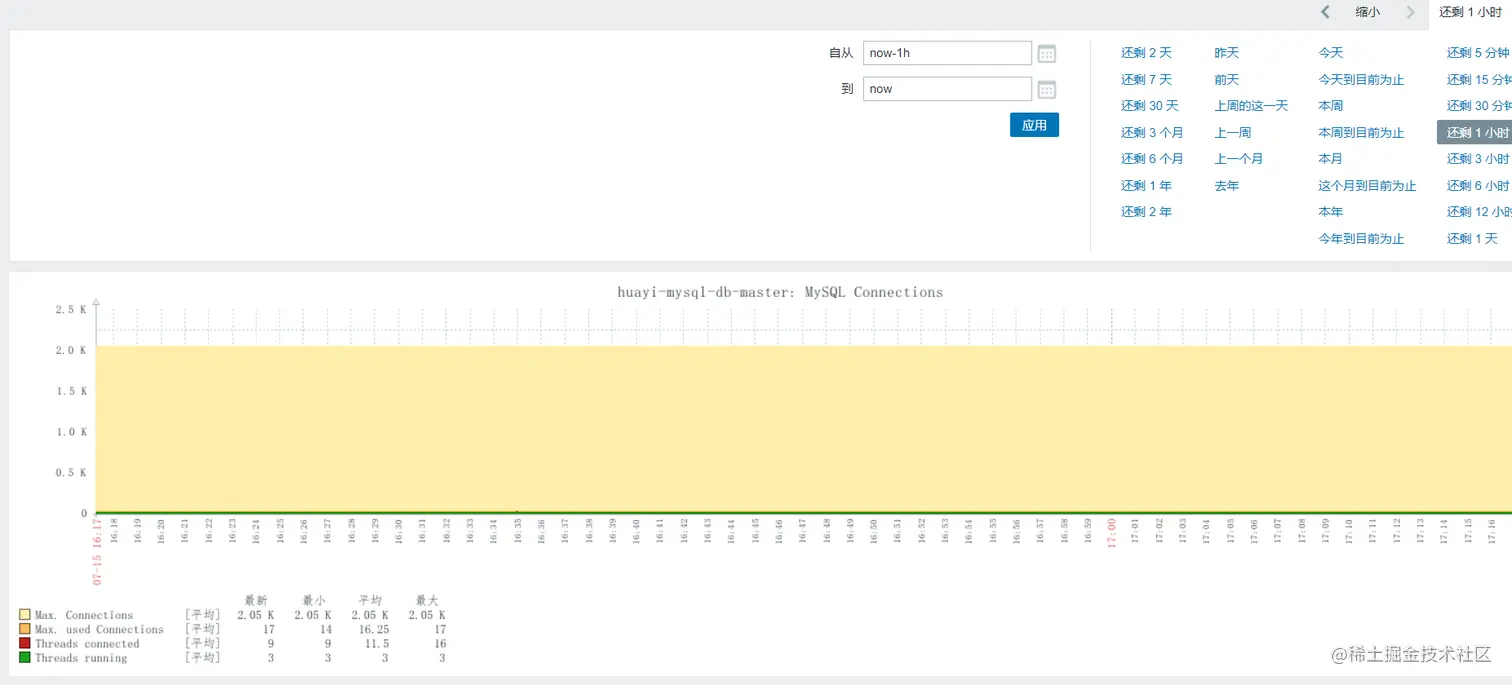Click the Max. used Connections legend label
This screenshot has width=1512, height=685.
click(x=99, y=630)
